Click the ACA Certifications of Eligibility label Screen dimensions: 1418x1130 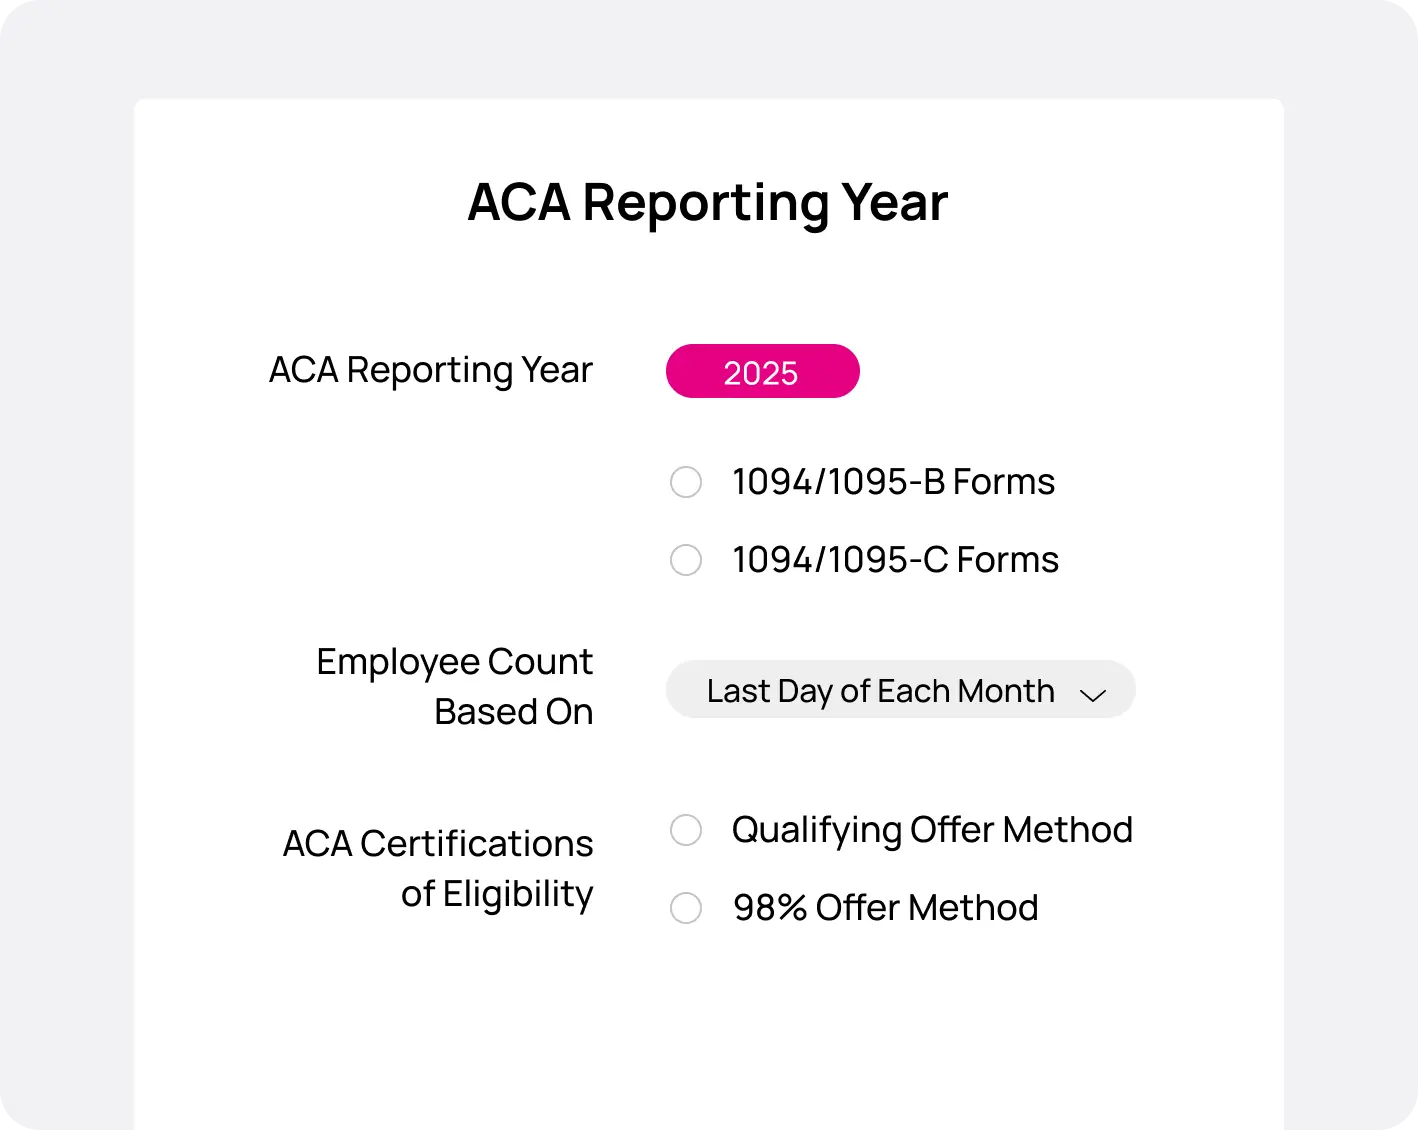point(437,868)
